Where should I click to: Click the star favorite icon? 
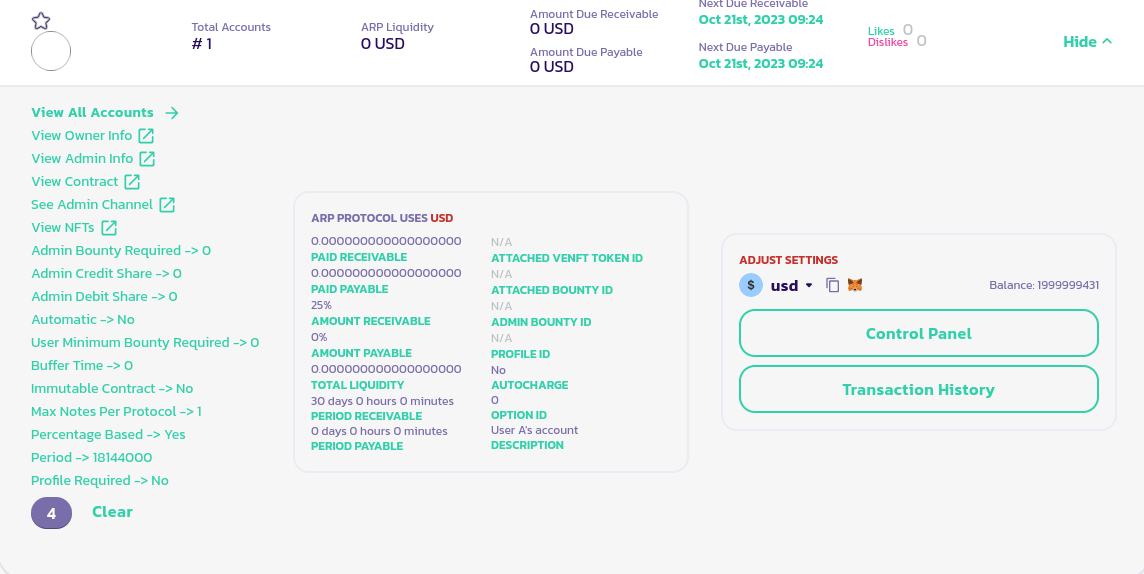click(41, 21)
